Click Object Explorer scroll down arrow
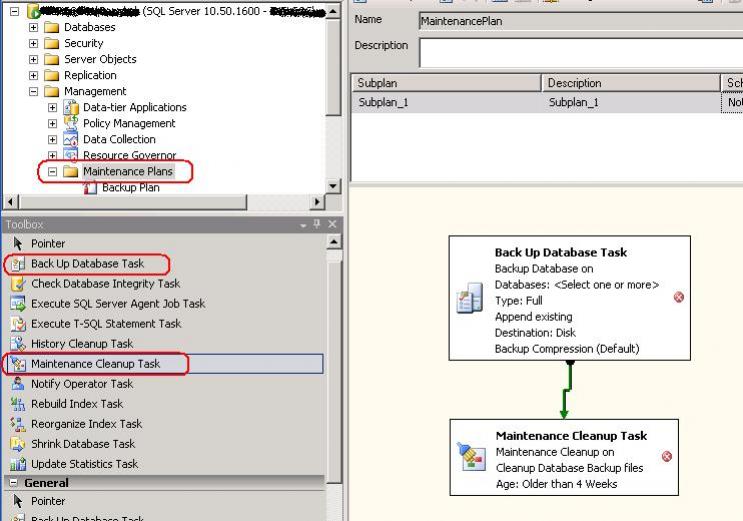Viewport: 743px width, 521px height. coord(334,186)
